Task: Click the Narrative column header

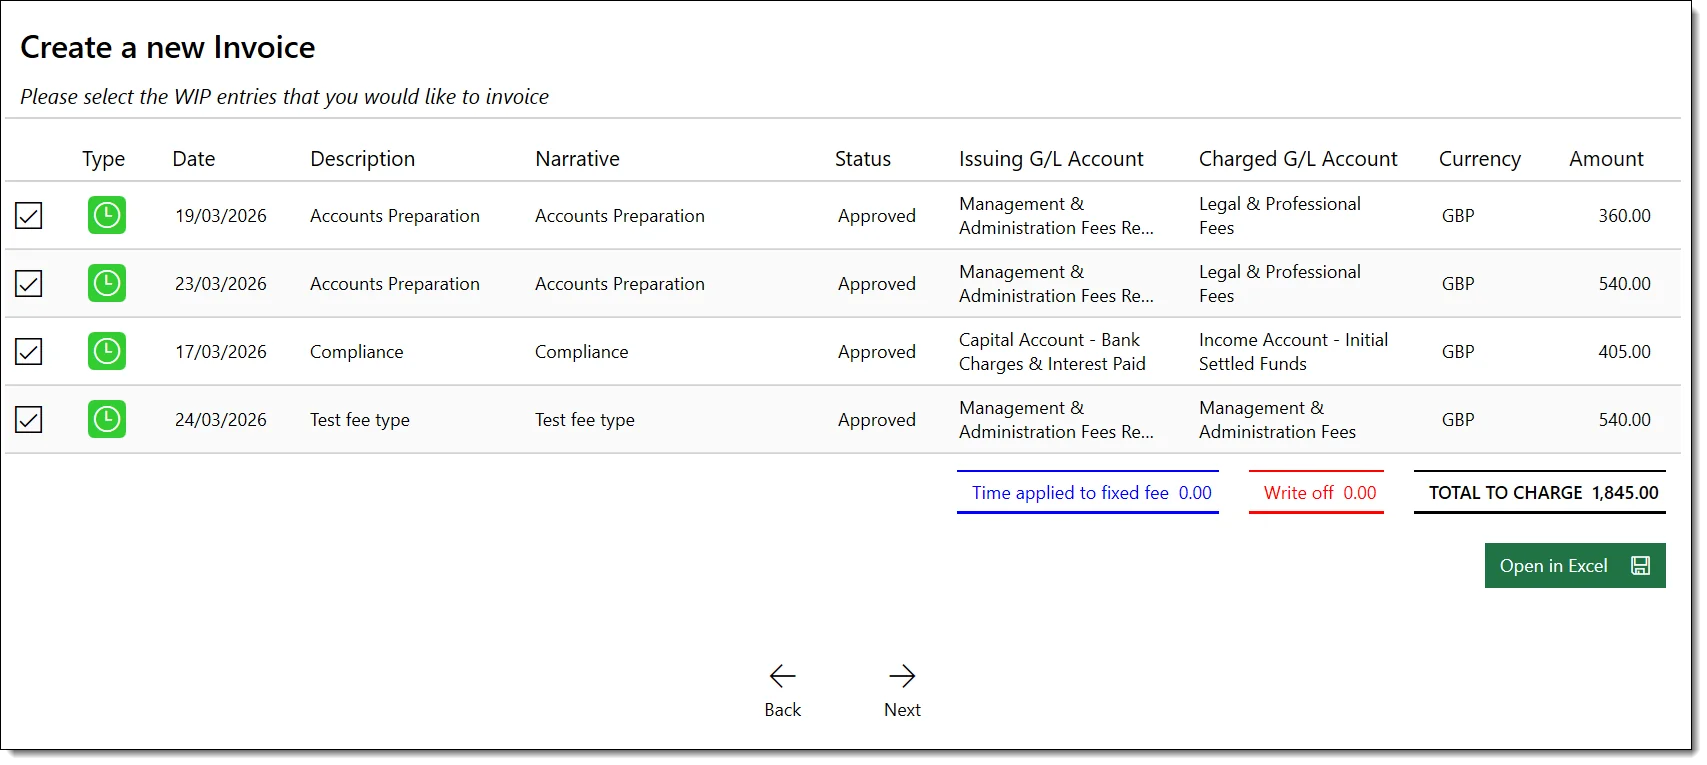Action: 577,159
